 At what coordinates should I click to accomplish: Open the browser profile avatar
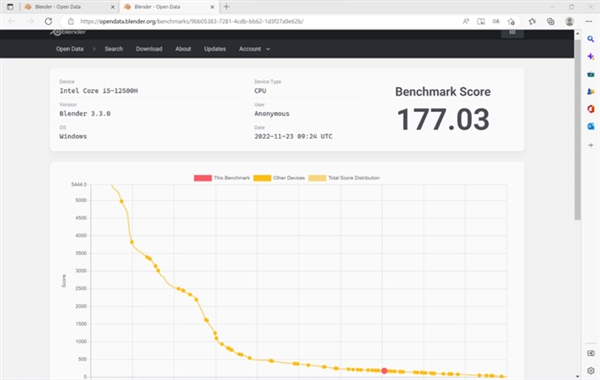(569, 21)
